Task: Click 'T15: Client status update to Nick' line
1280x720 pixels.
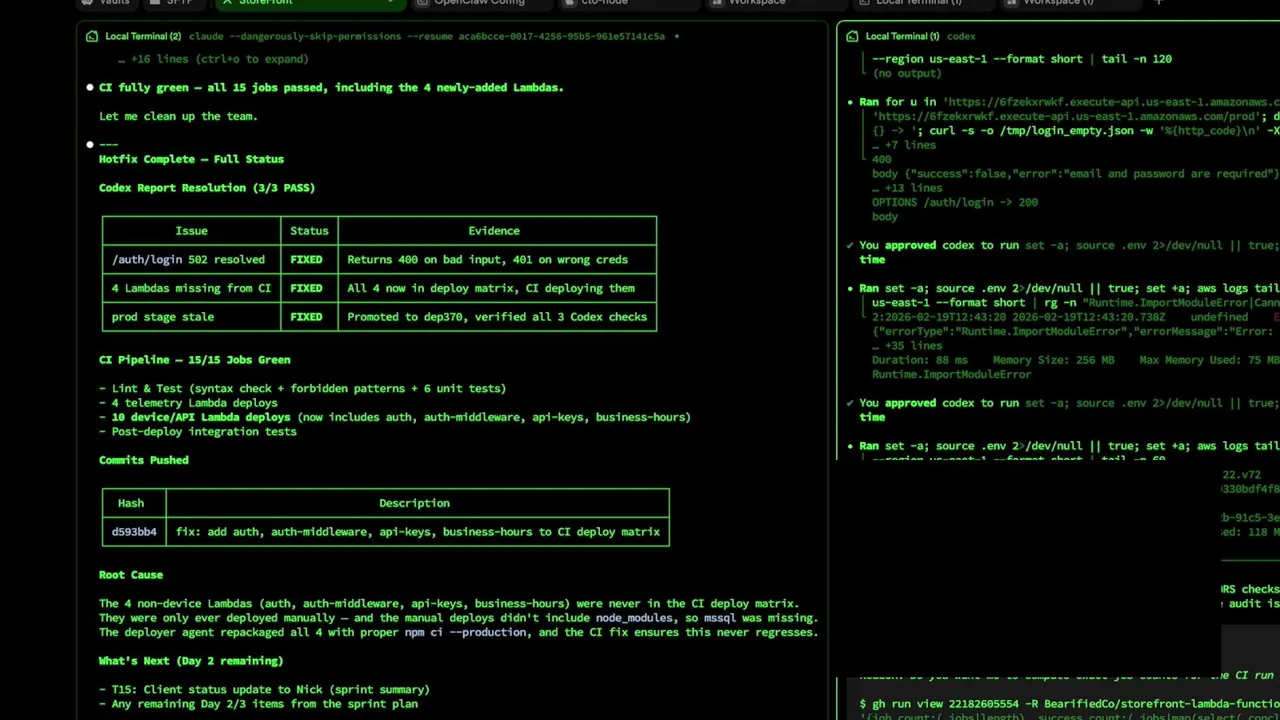Action: [x=264, y=690]
